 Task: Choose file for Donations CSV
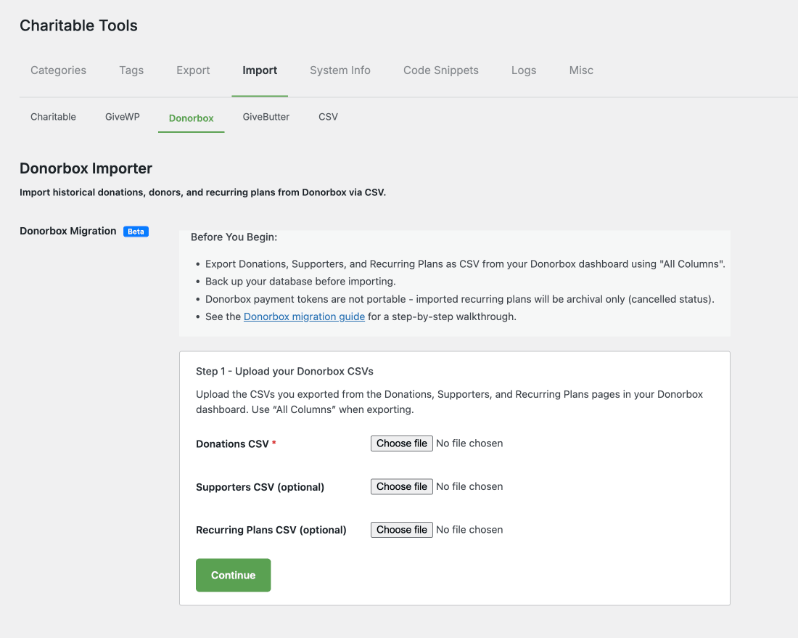click(402, 443)
